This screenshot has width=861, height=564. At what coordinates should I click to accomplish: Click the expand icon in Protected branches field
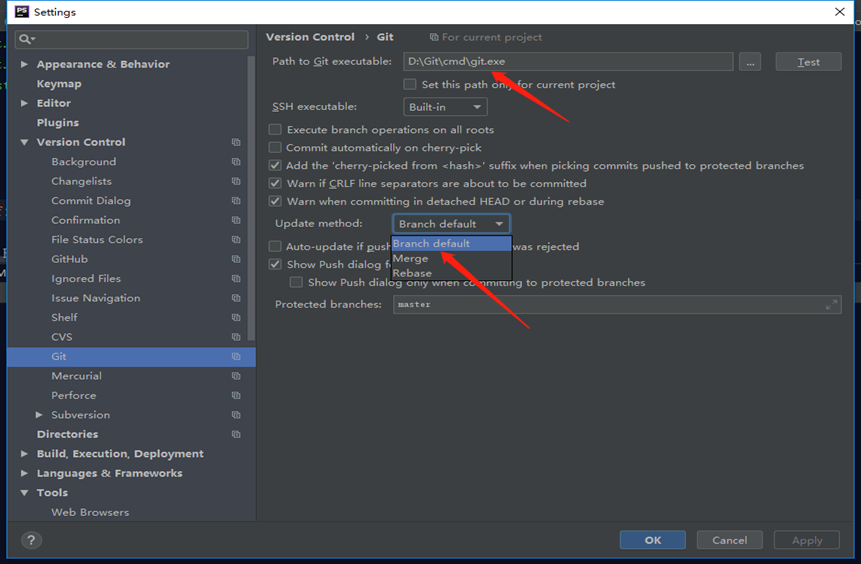tap(831, 305)
